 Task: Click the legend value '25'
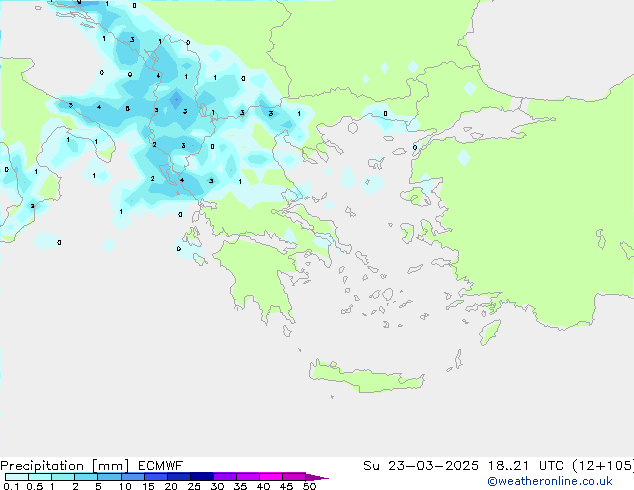tap(194, 486)
